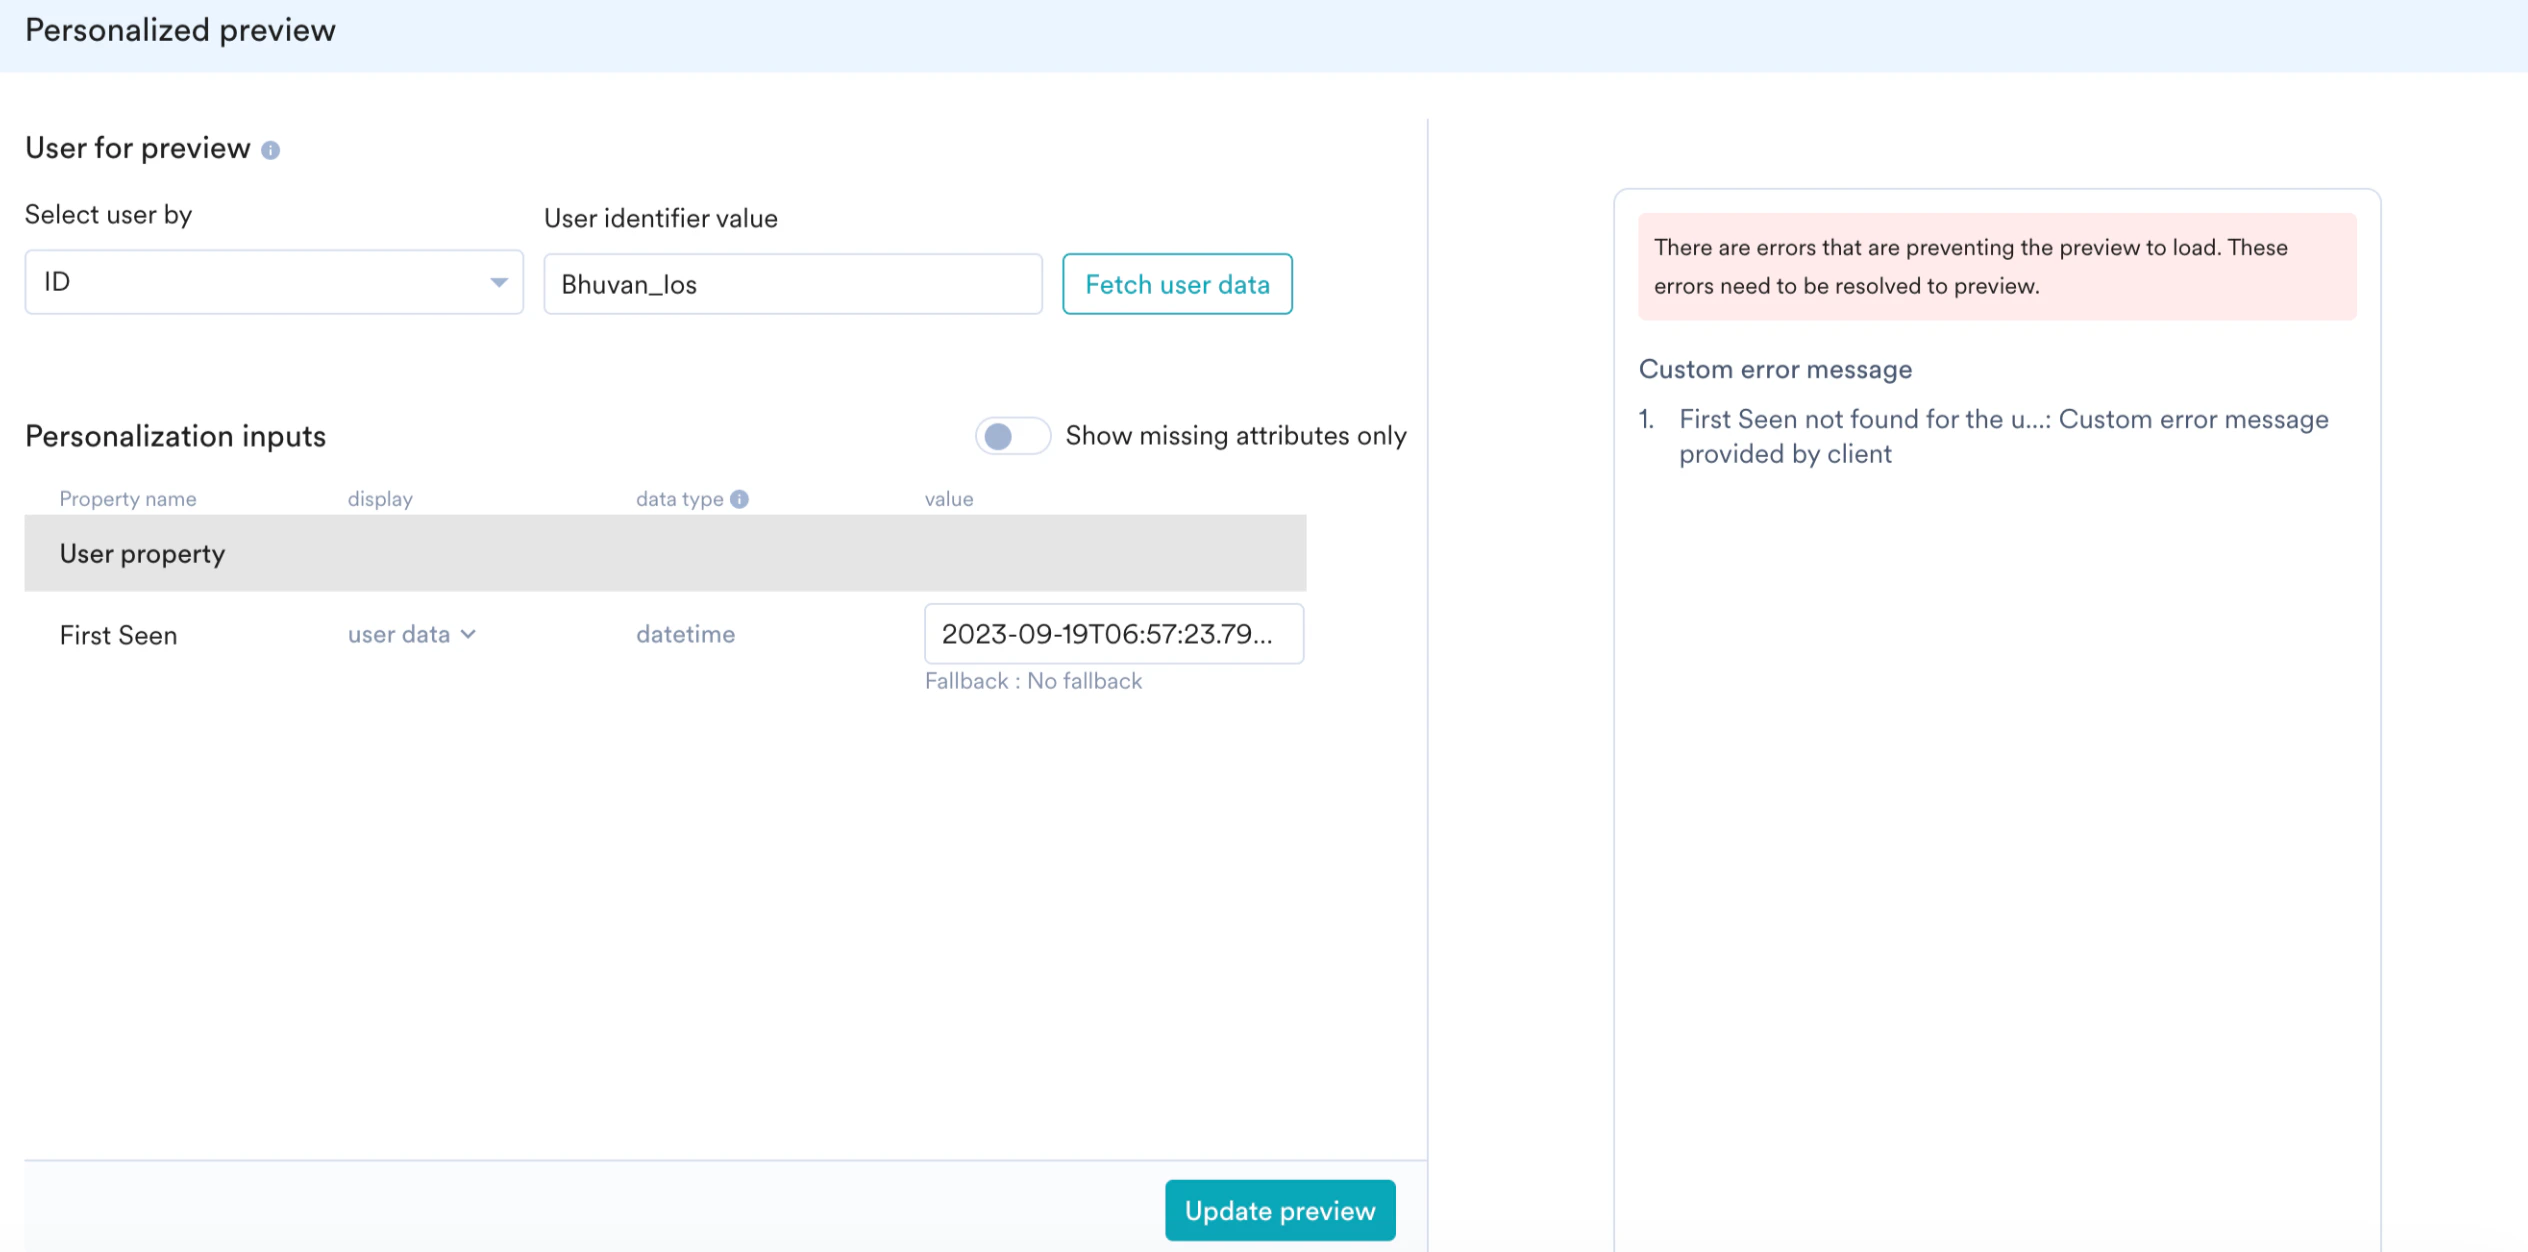Screen dimensions: 2528x1252
Task: Expand the user data display dropdown
Action: click(x=411, y=635)
